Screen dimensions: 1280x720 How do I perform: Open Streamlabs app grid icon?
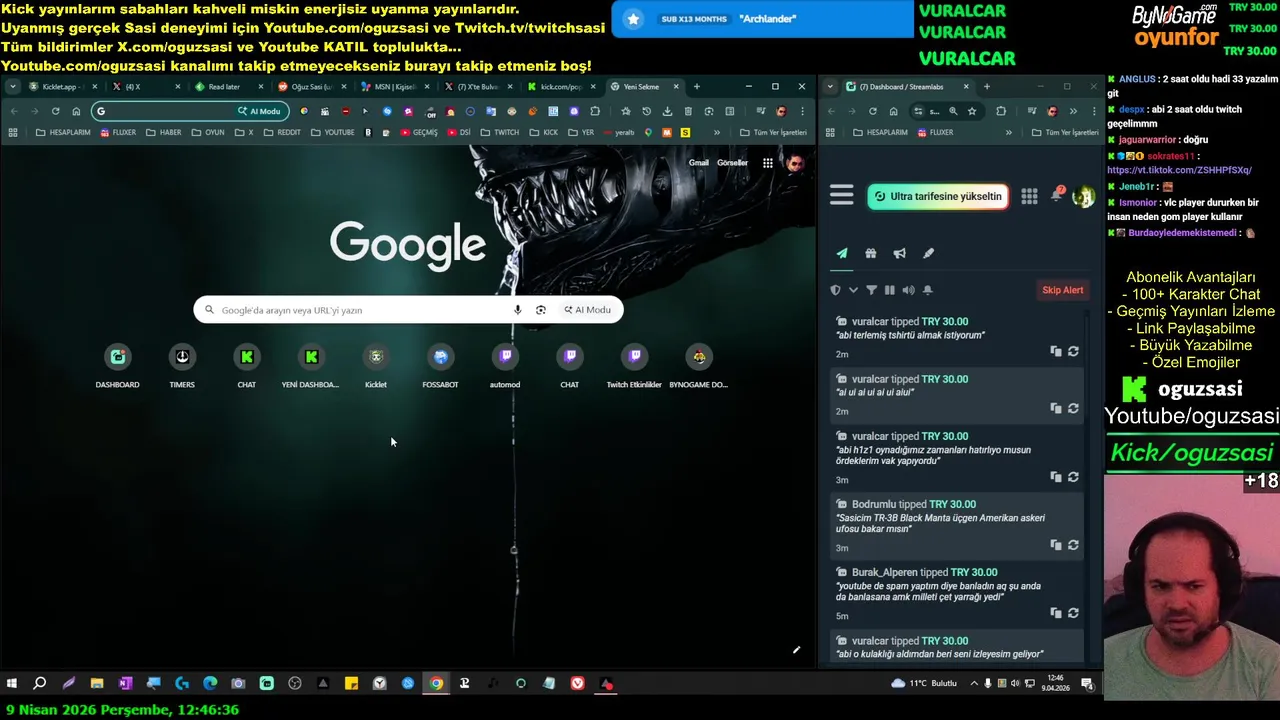click(1029, 196)
